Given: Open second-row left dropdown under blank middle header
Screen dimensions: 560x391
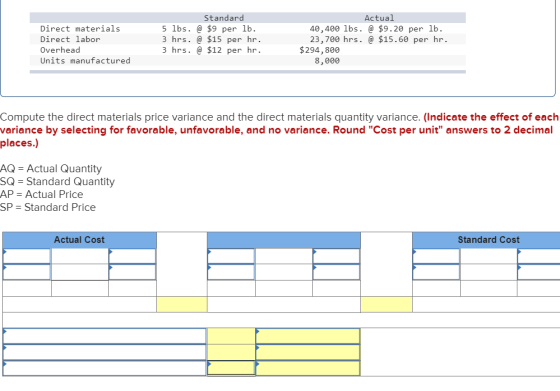Looking at the screenshot, I should pyautogui.click(x=231, y=272).
